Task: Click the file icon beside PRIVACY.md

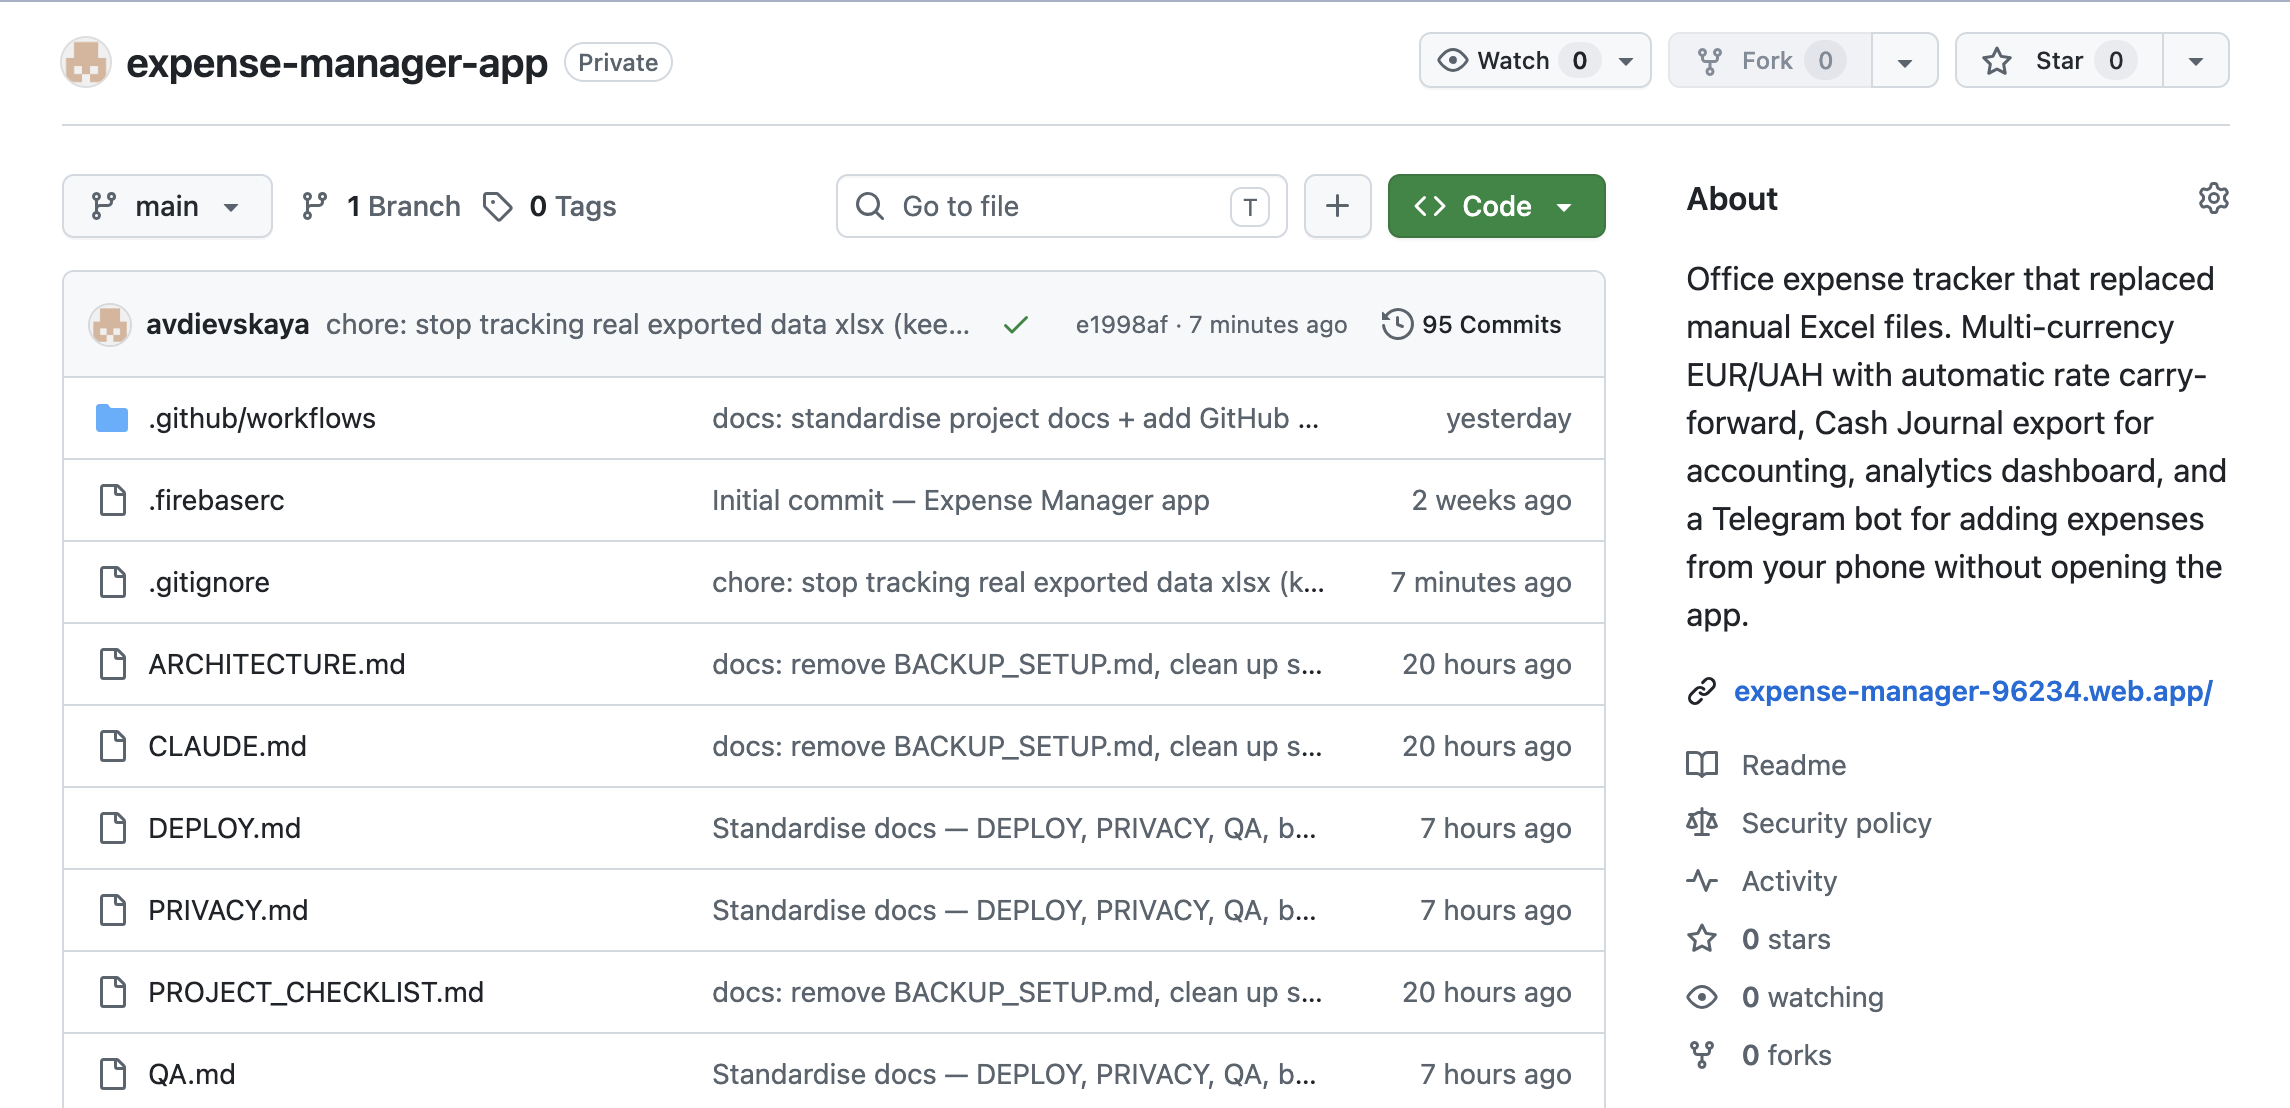Action: click(x=113, y=910)
